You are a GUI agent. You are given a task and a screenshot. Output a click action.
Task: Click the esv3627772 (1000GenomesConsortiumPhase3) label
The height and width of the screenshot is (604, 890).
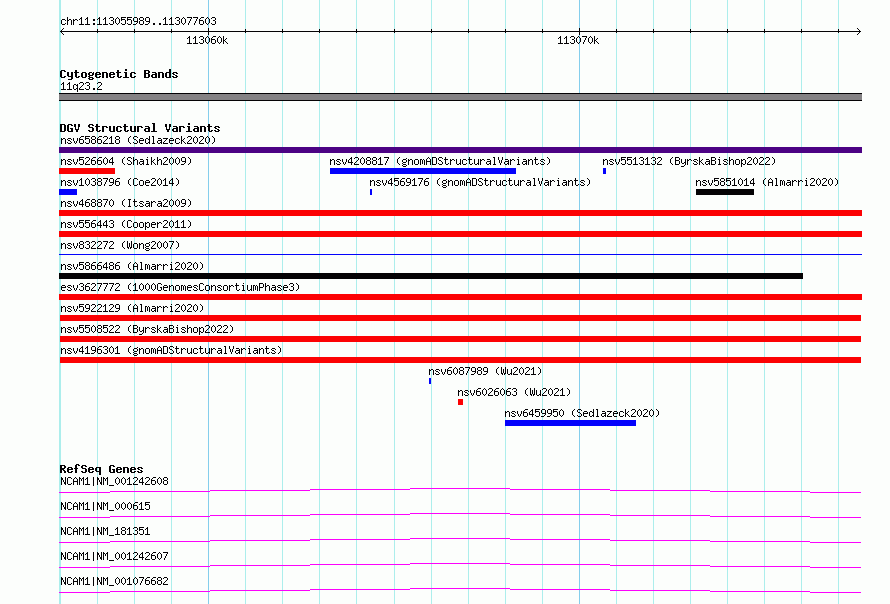point(180,287)
